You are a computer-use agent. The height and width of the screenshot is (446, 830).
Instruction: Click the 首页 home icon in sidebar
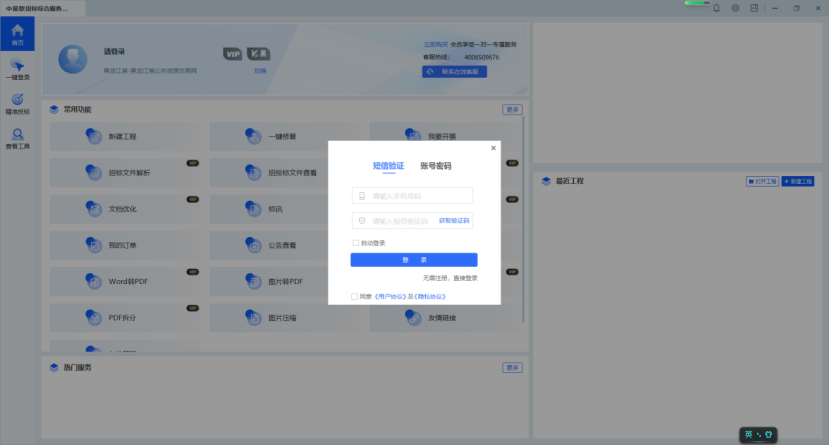tap(17, 34)
